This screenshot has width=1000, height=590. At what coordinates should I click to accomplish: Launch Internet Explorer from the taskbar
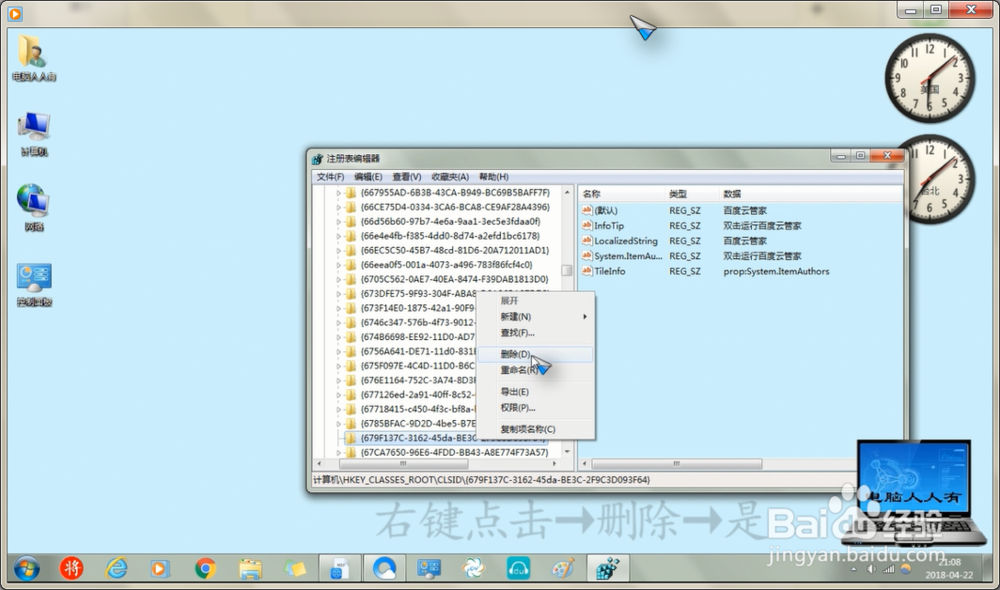click(x=117, y=568)
